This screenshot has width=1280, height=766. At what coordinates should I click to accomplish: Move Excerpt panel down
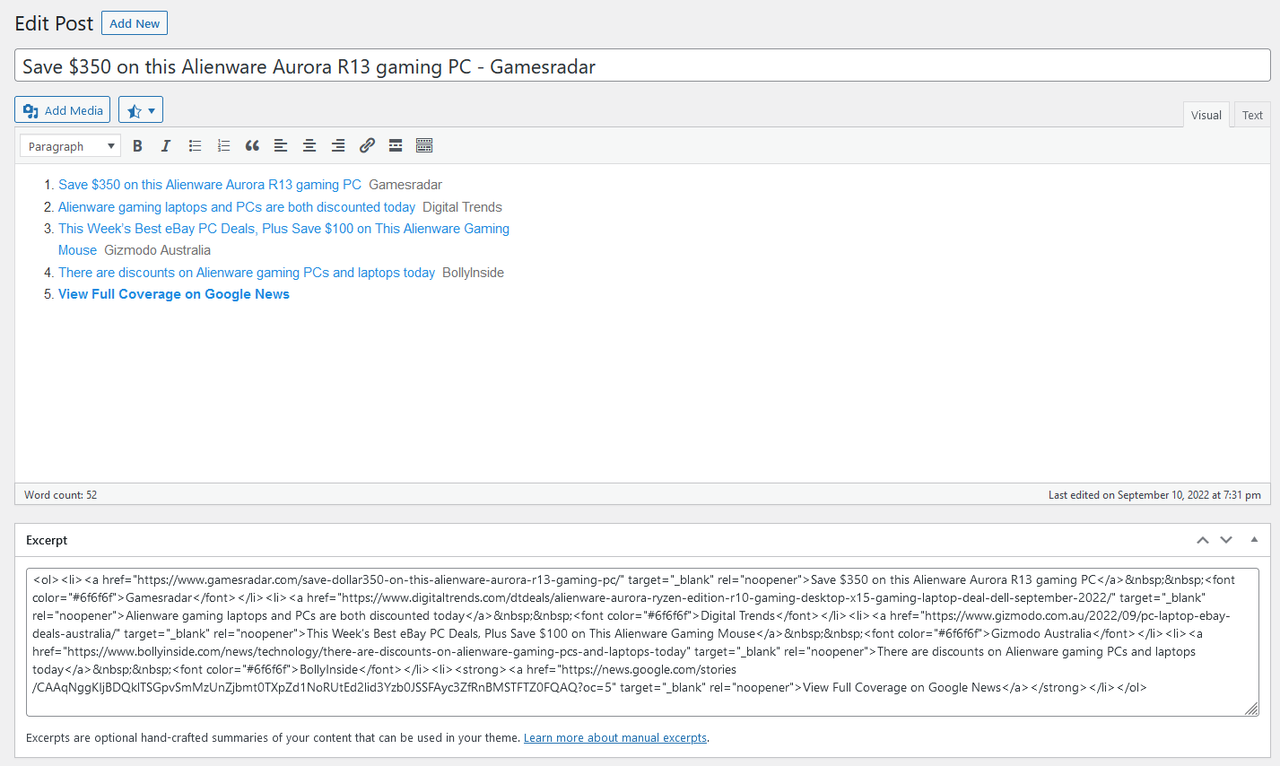1226,540
